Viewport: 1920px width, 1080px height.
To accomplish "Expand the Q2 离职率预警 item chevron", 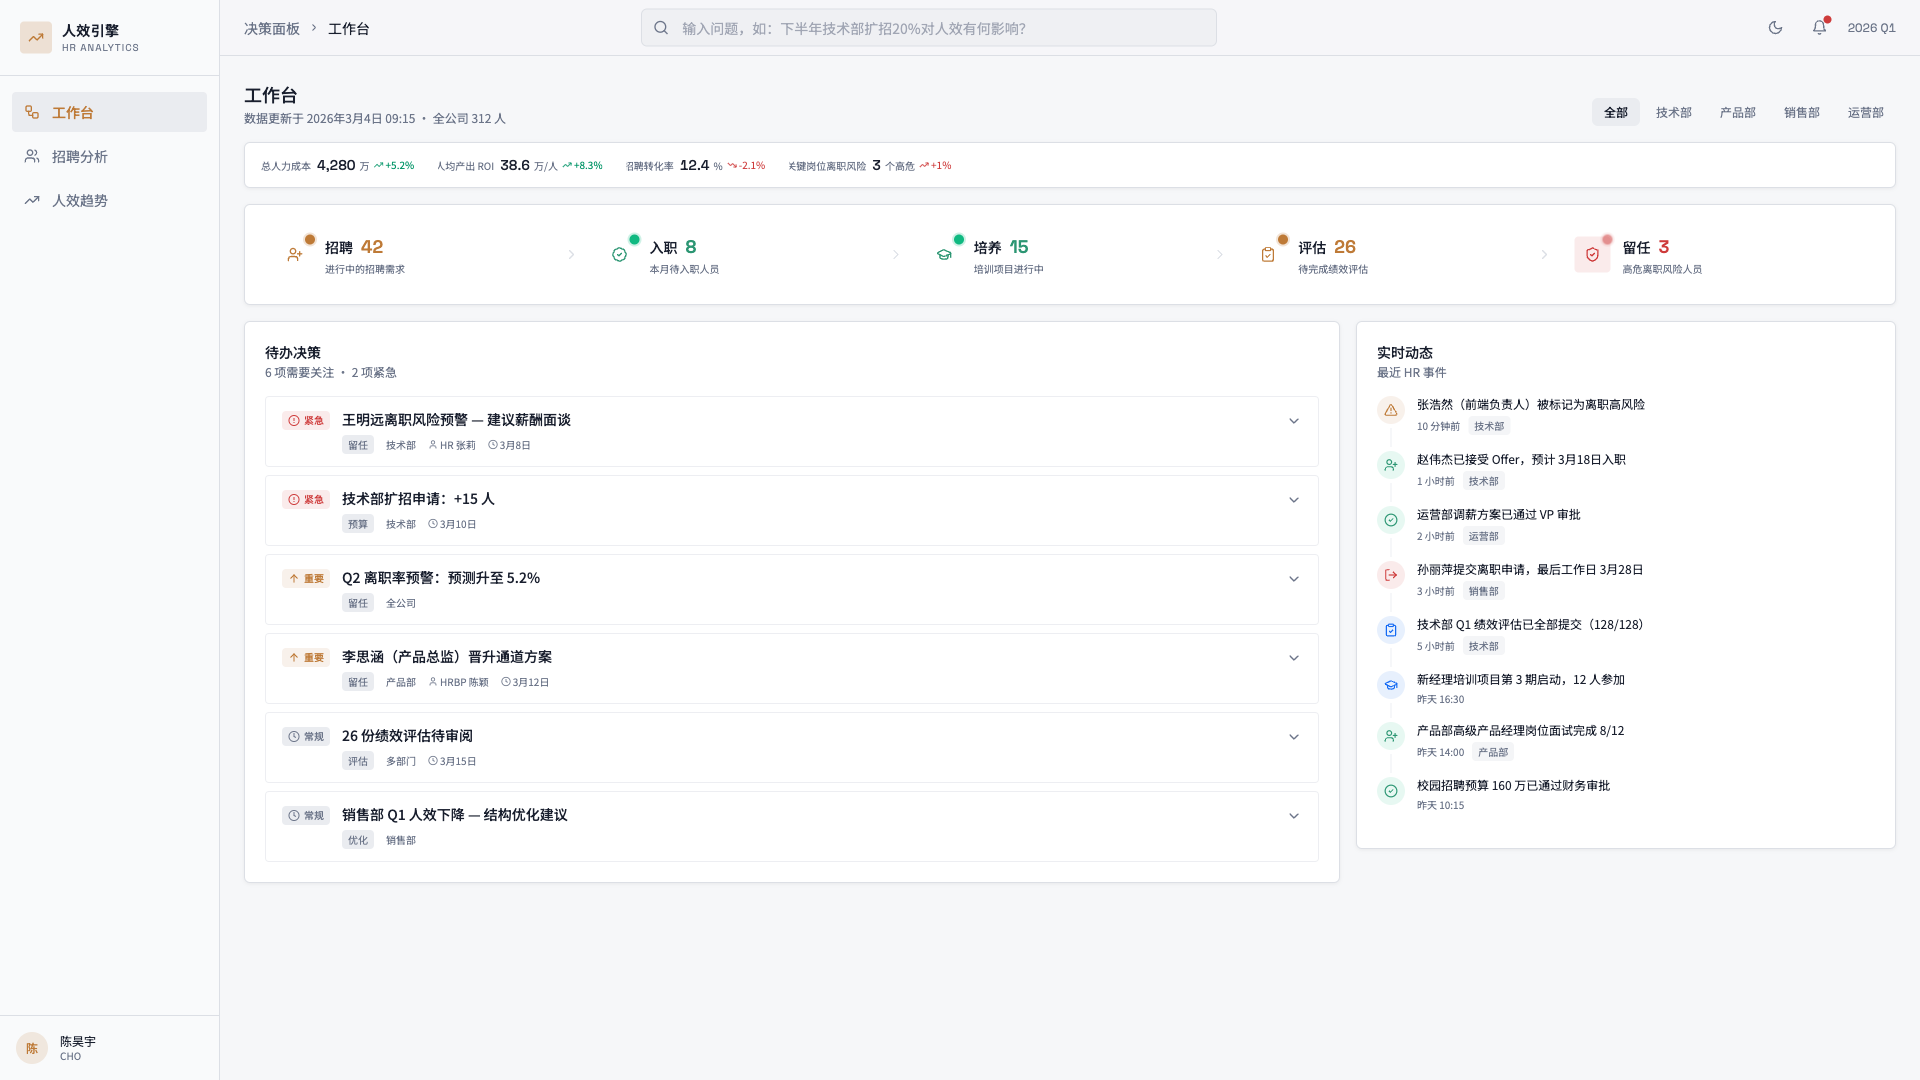I will click(x=1294, y=579).
